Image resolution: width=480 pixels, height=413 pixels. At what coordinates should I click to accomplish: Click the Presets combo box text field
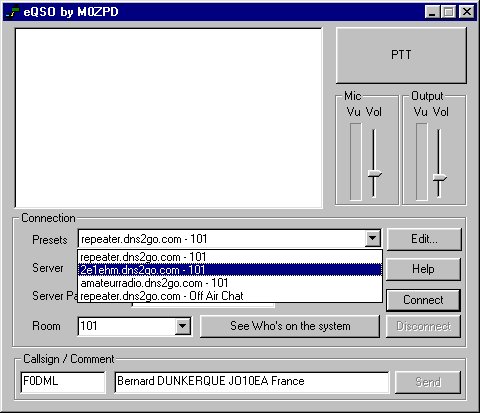222,239
